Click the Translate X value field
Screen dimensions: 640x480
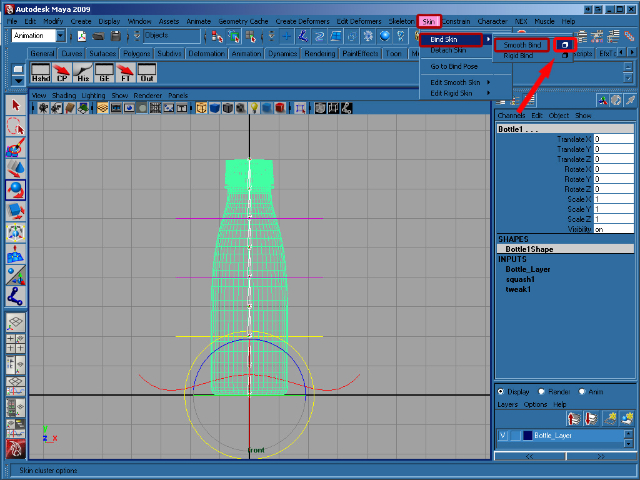(613, 139)
